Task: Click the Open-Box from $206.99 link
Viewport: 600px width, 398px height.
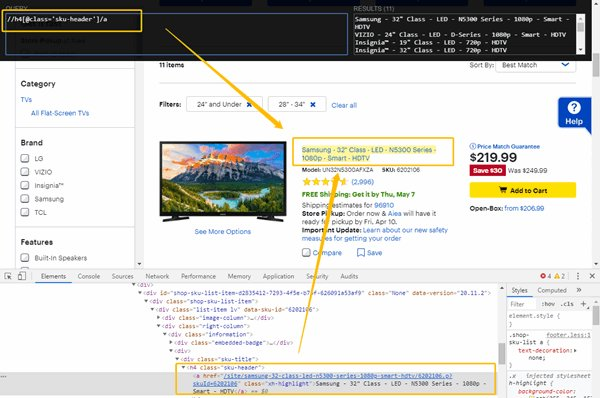Action: coord(524,208)
